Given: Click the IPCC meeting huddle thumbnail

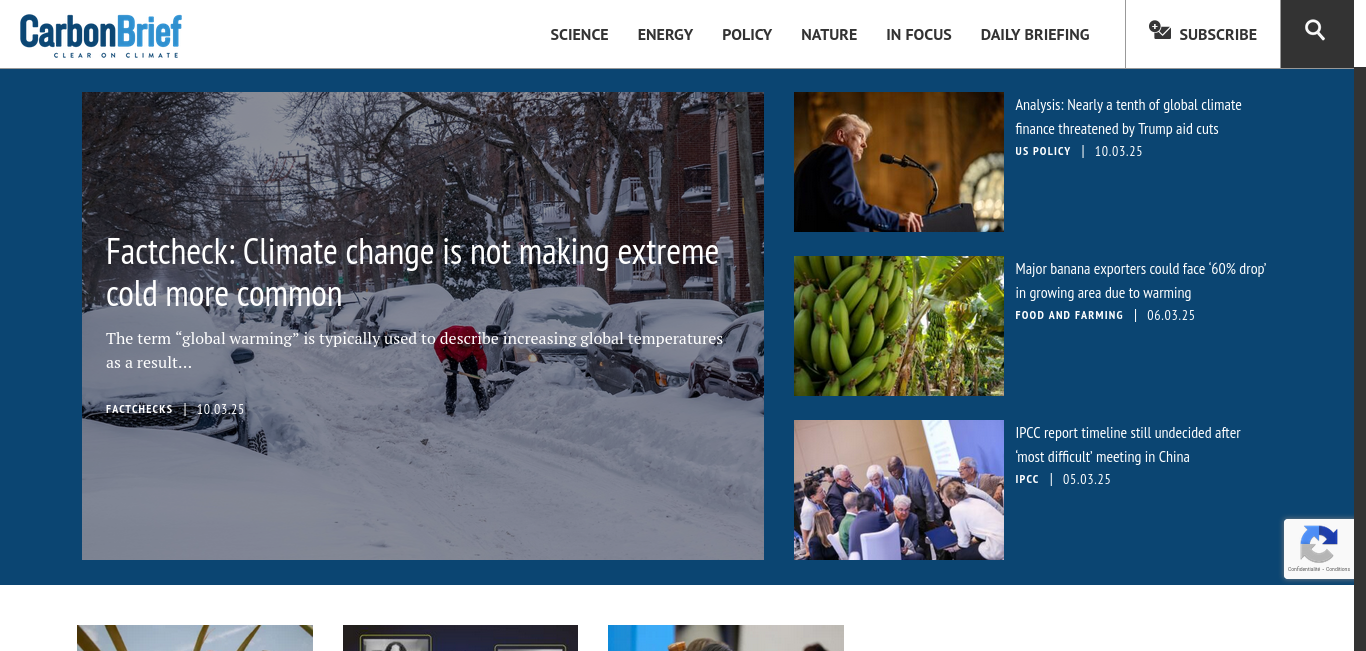Looking at the screenshot, I should tap(899, 490).
